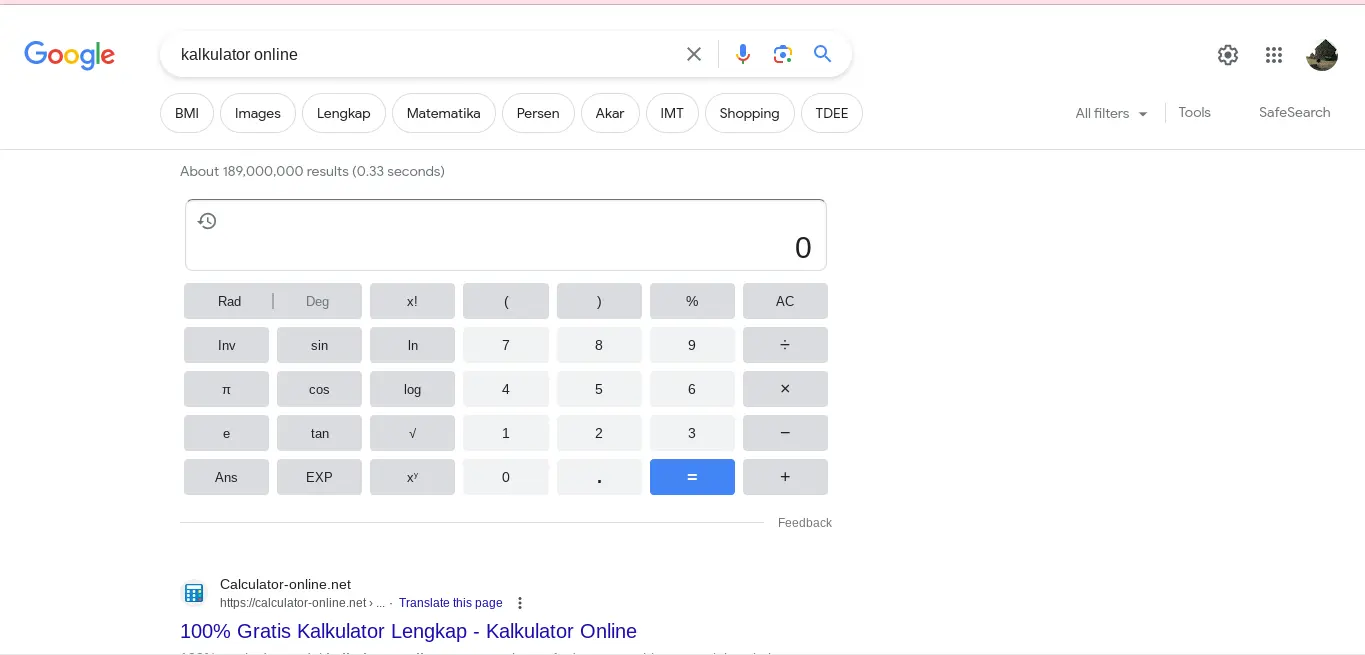Open the 100% Gratis Kalkulator Lengkap link

point(408,631)
